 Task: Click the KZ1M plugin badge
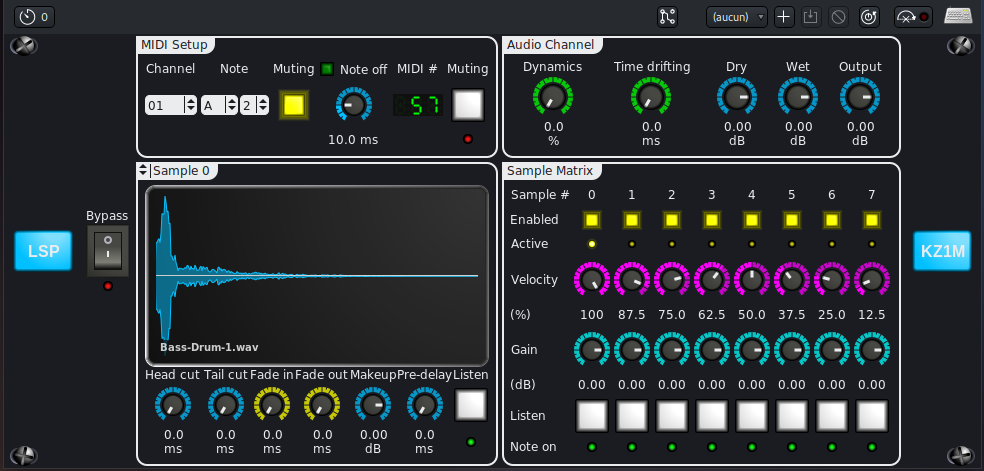(x=942, y=252)
